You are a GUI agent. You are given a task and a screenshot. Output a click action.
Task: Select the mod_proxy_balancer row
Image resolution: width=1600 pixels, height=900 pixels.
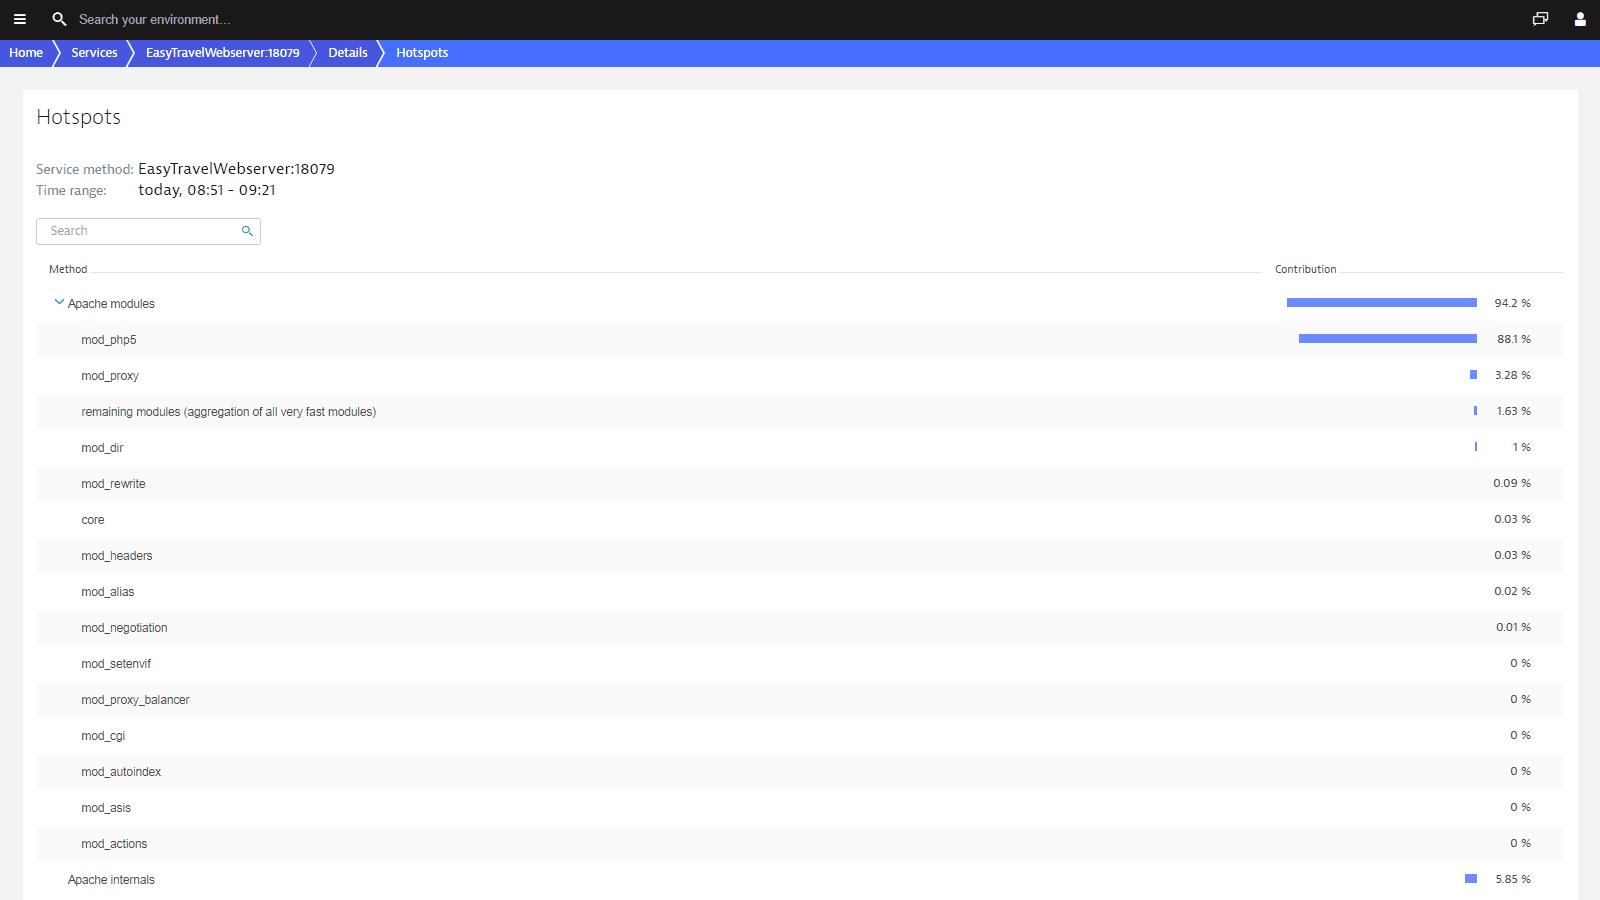point(800,699)
